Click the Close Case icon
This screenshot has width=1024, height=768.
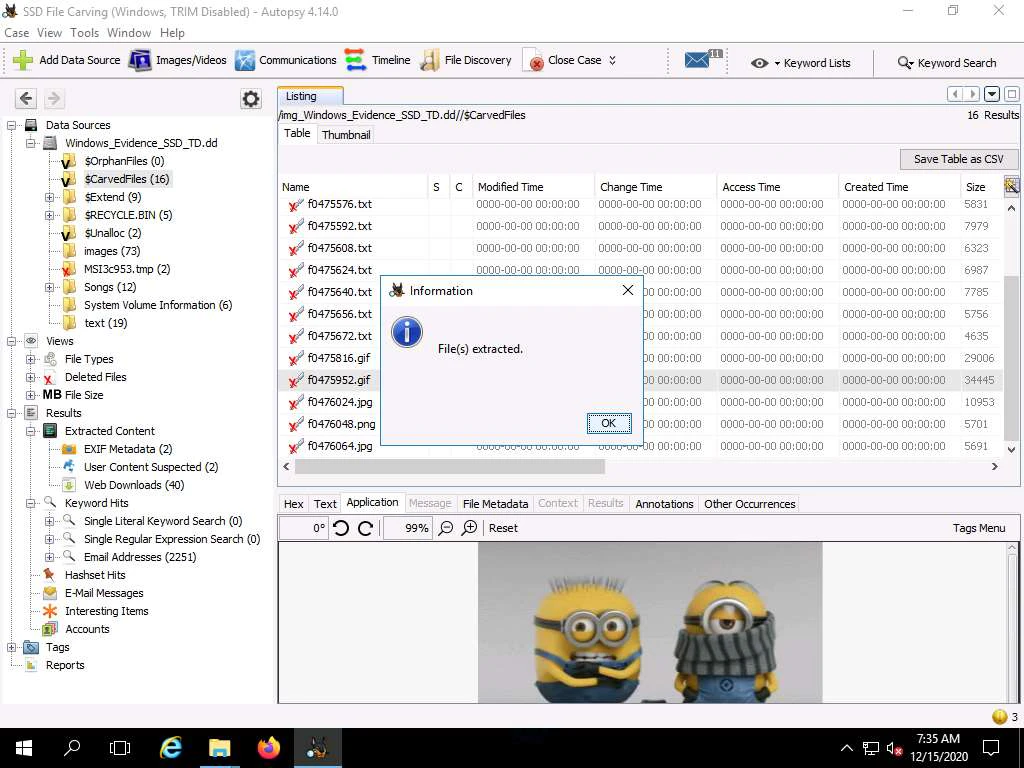(534, 61)
